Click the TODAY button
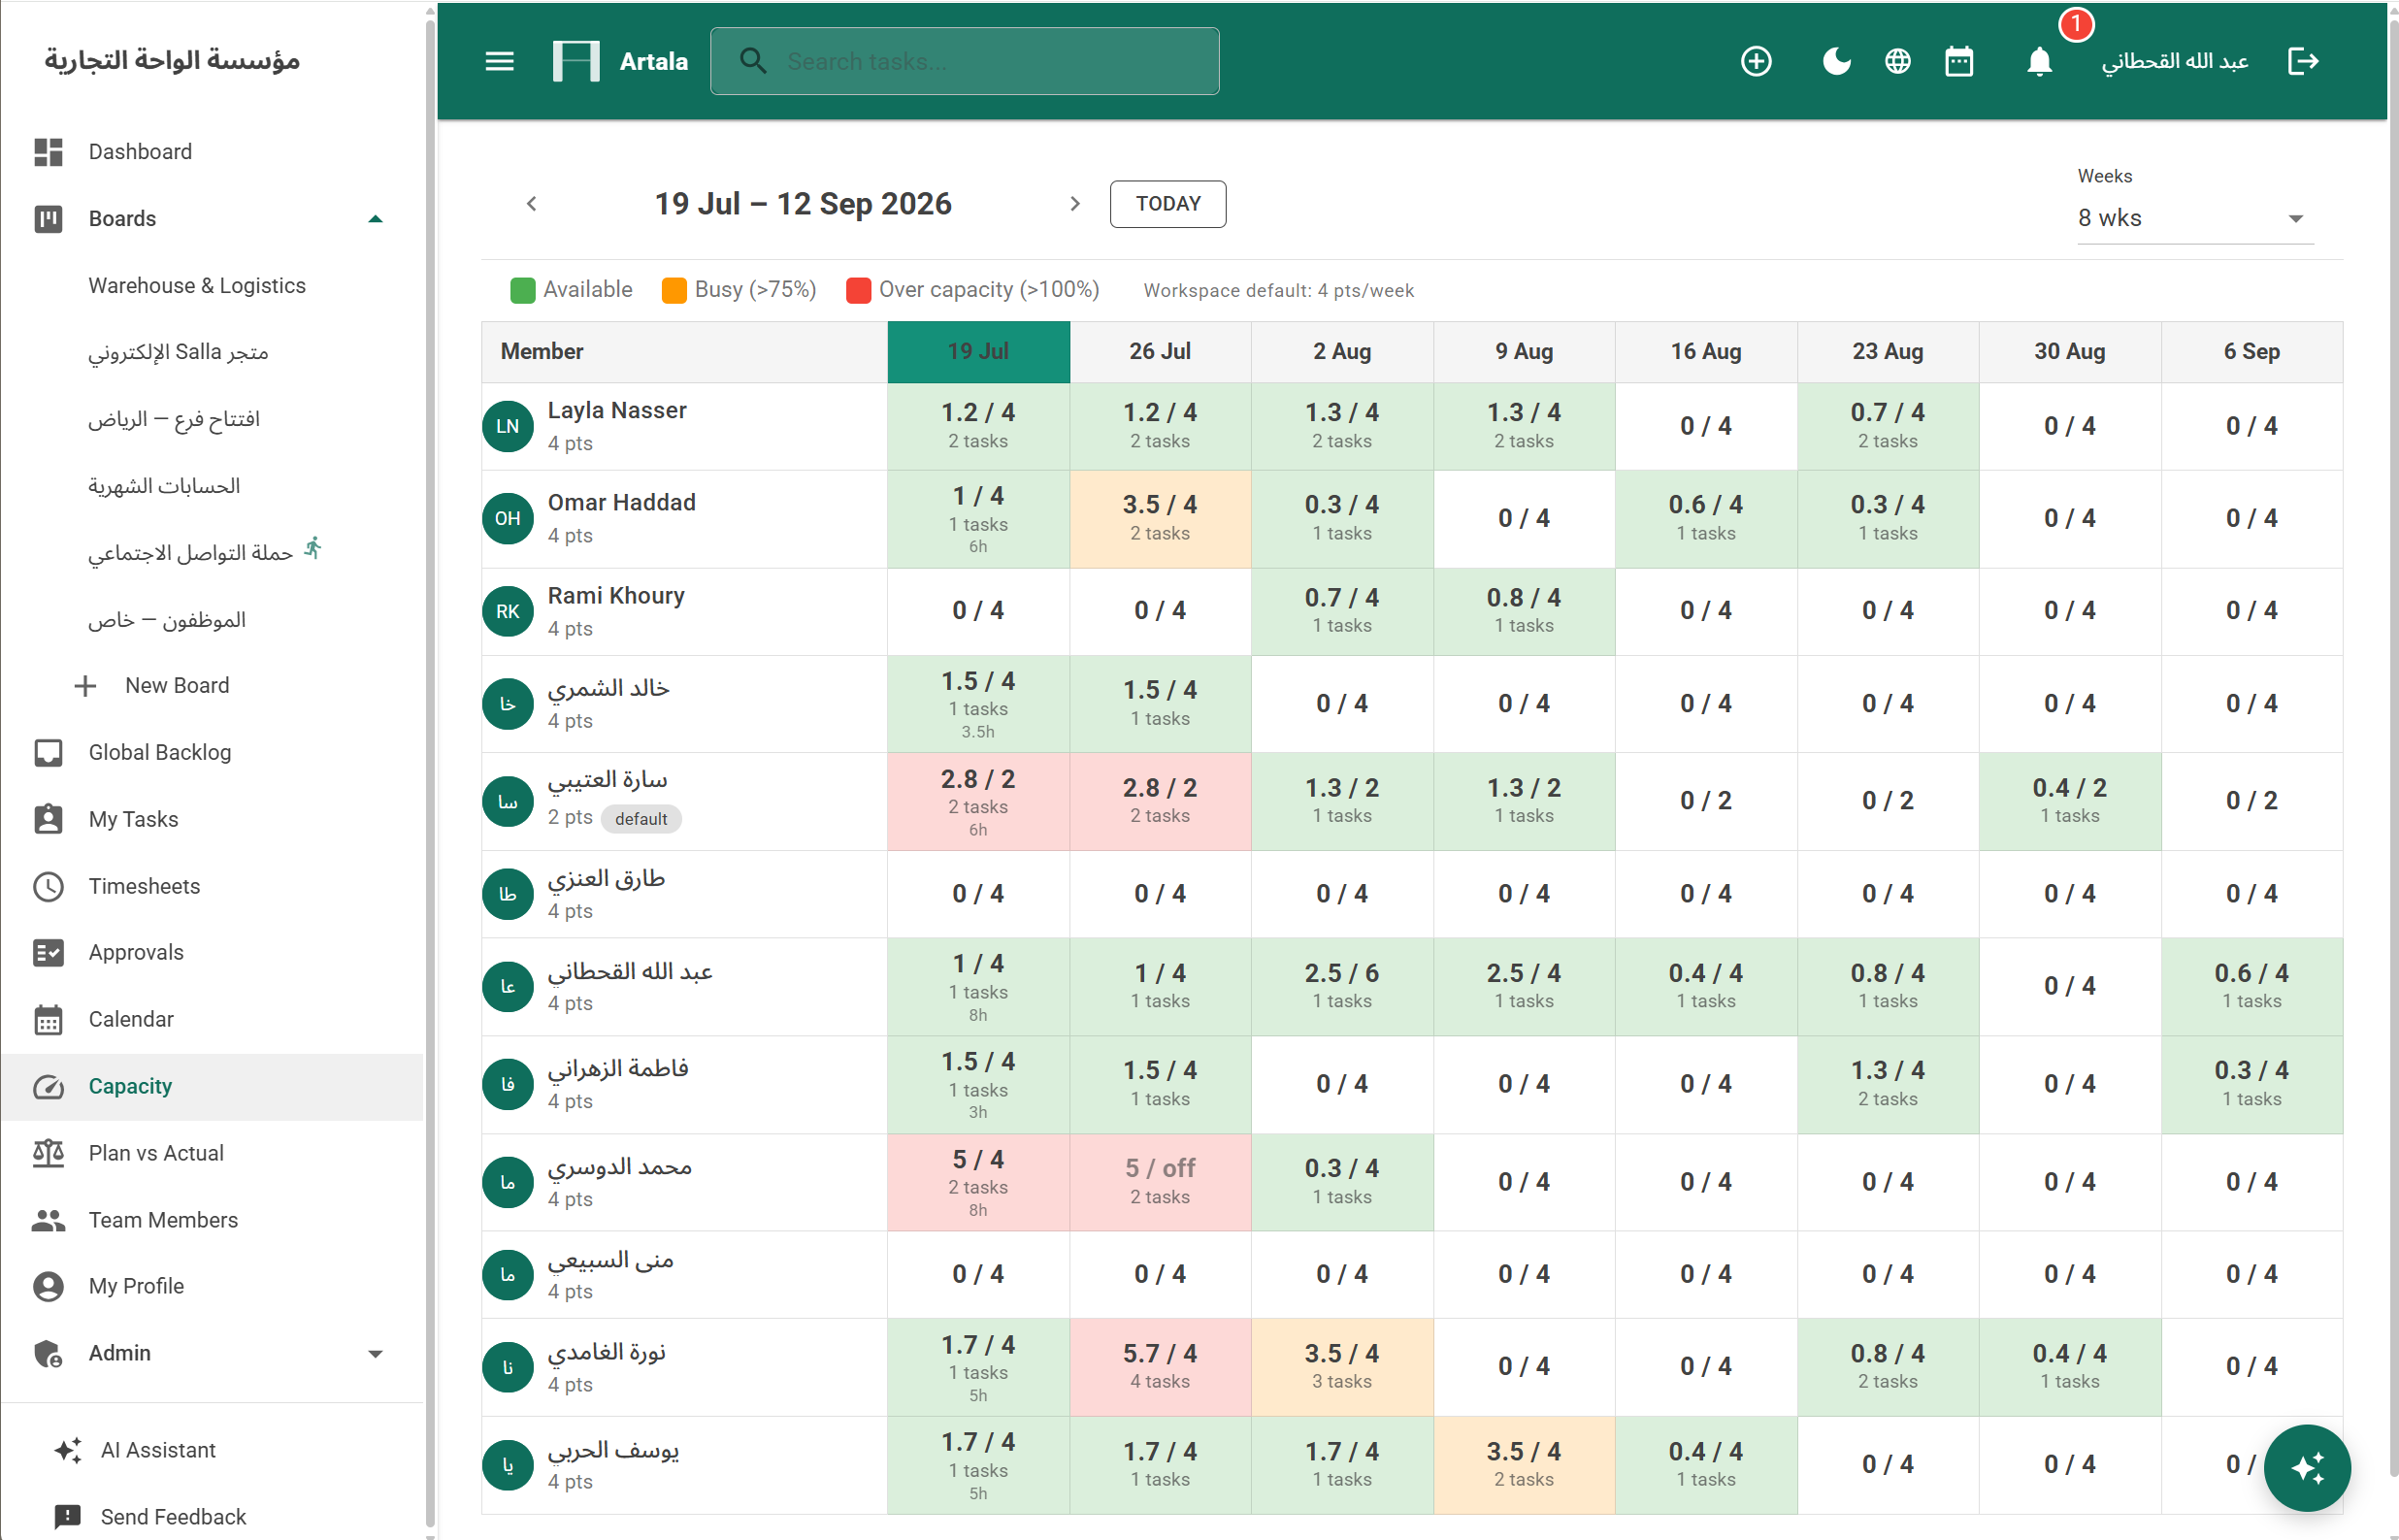 (1168, 204)
